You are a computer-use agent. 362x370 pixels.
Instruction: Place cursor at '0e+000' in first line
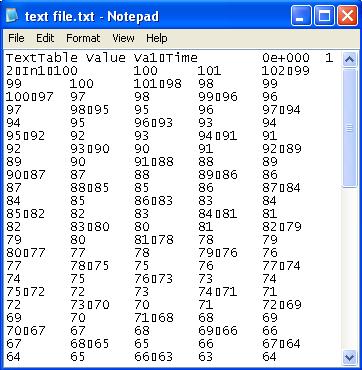pyautogui.click(x=286, y=58)
